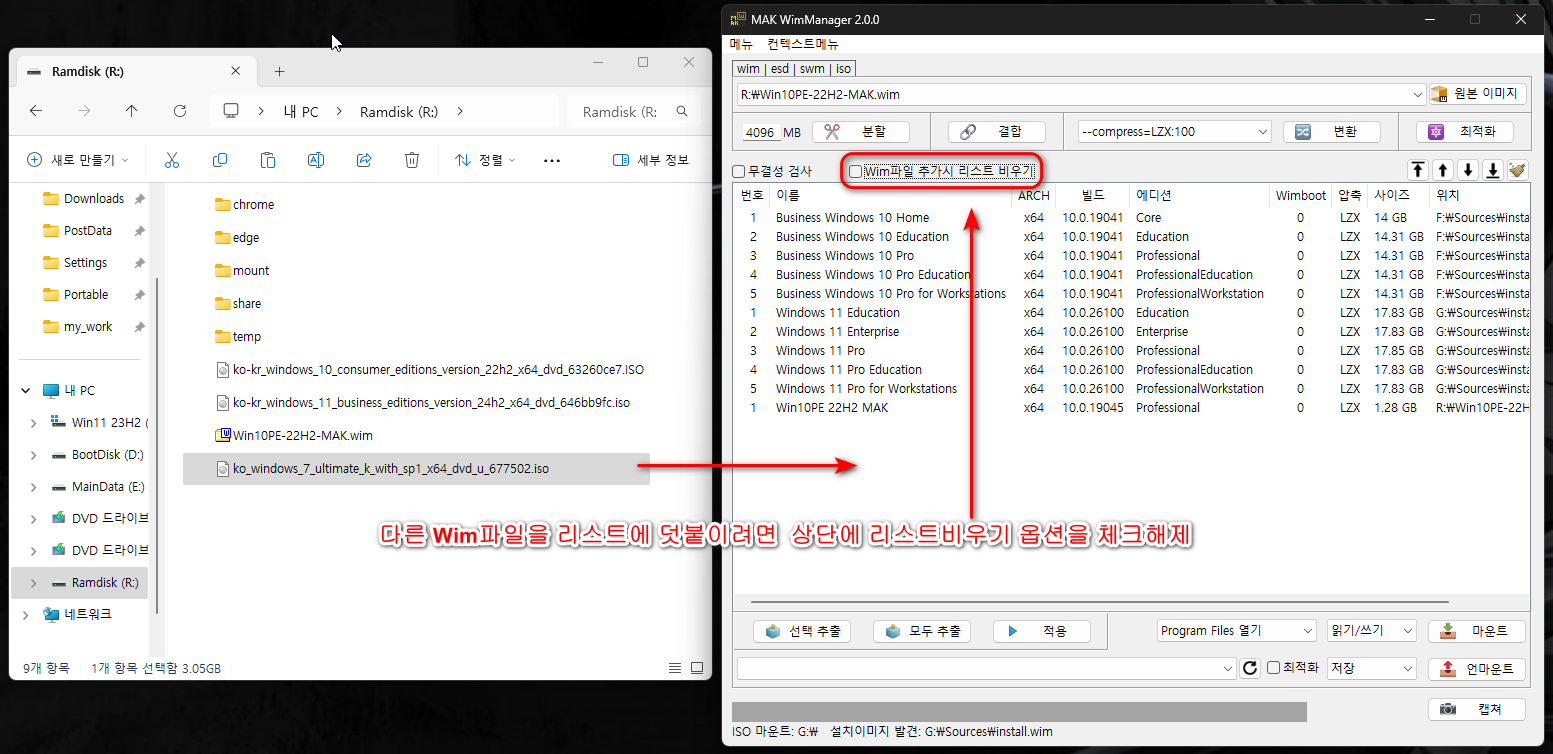Click the circular refresh icon beside the path combo

(x=1249, y=668)
